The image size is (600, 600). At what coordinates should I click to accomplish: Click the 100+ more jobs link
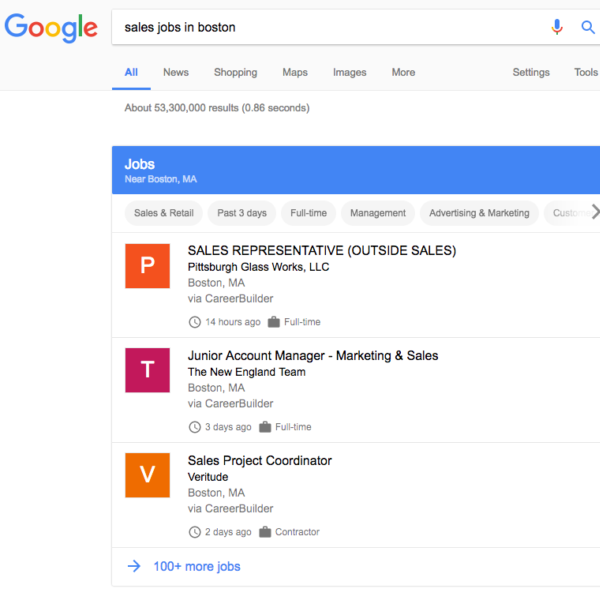[x=196, y=567]
